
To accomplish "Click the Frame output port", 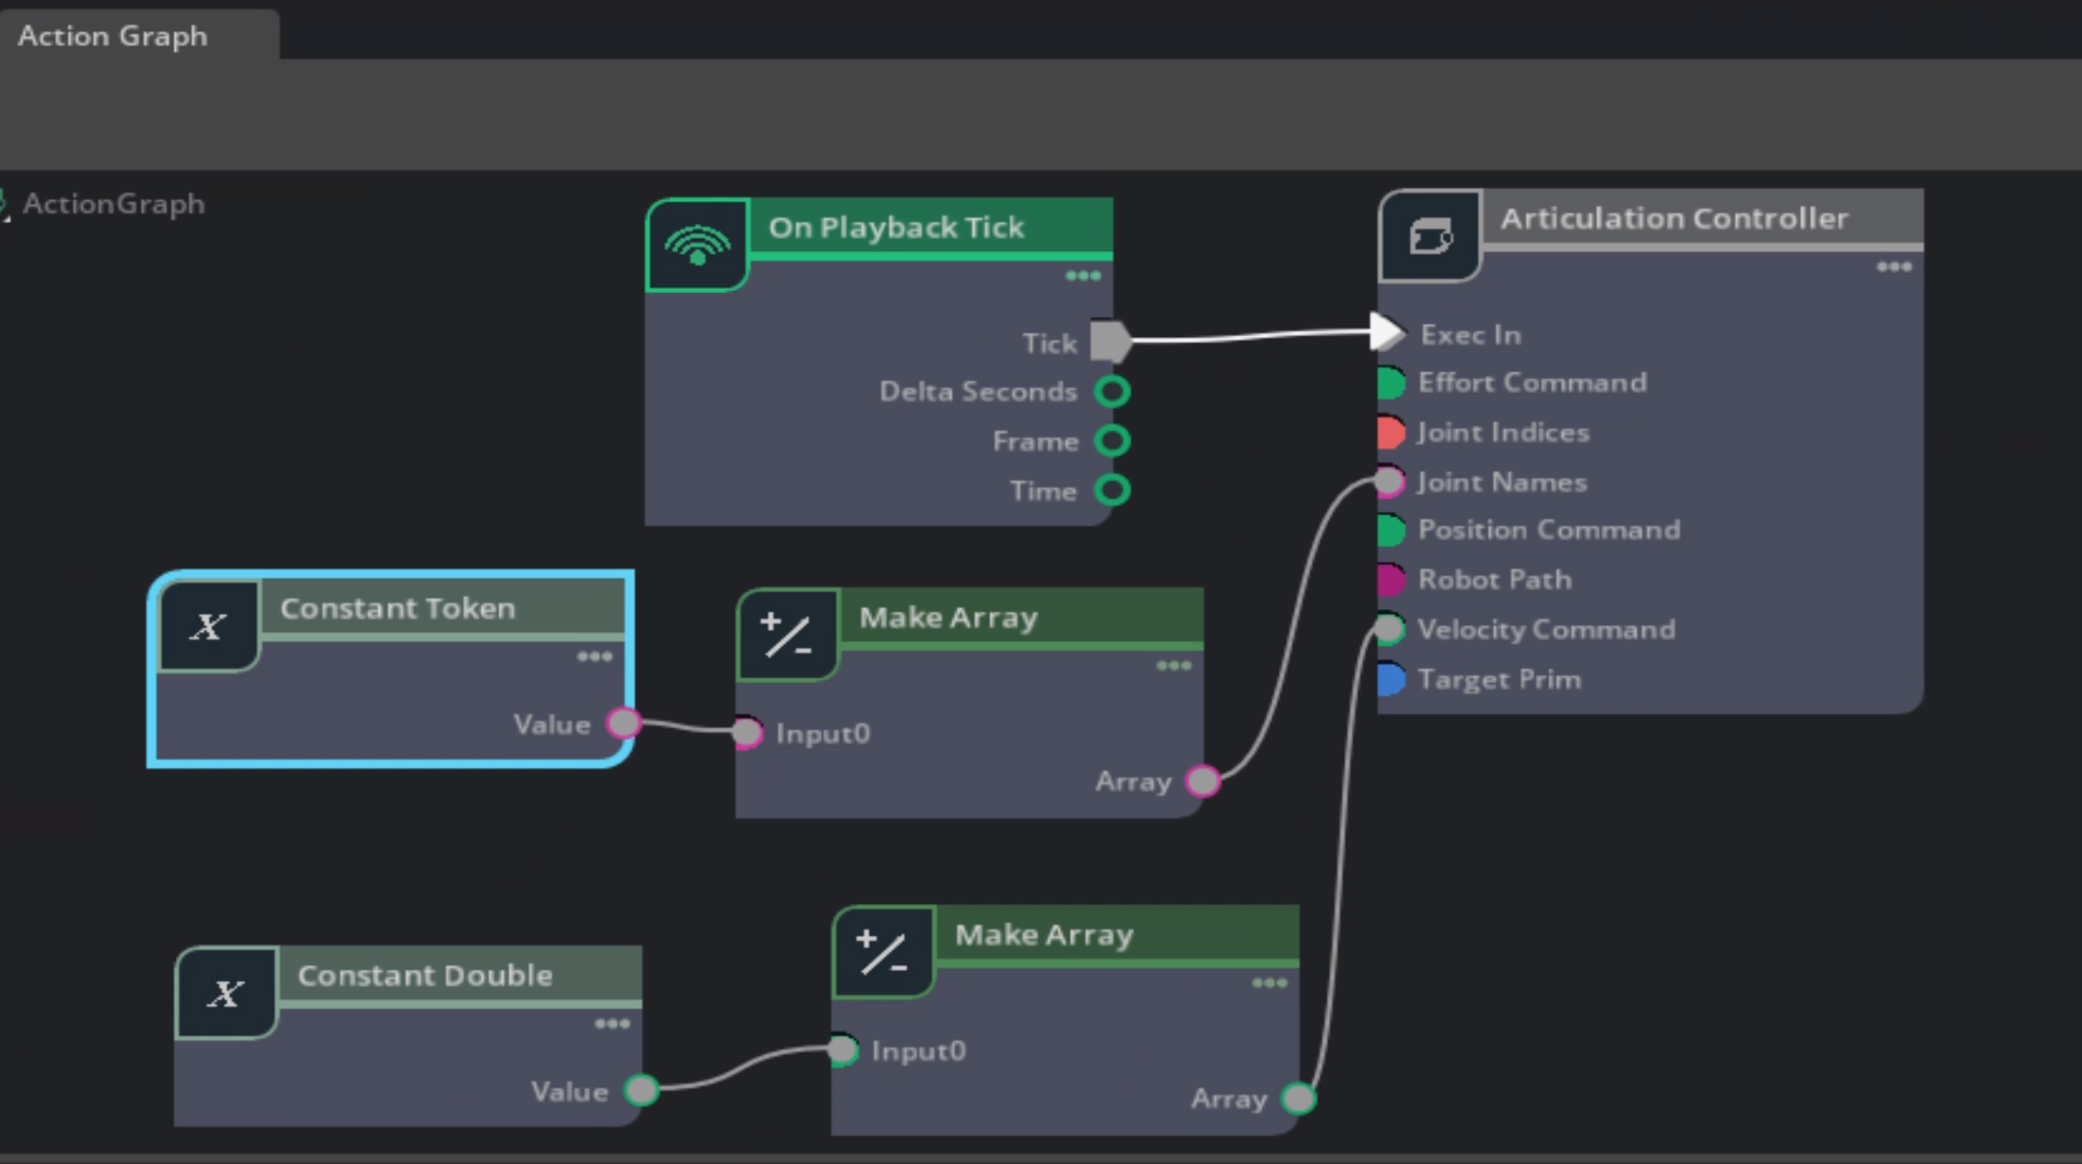I will point(1112,441).
